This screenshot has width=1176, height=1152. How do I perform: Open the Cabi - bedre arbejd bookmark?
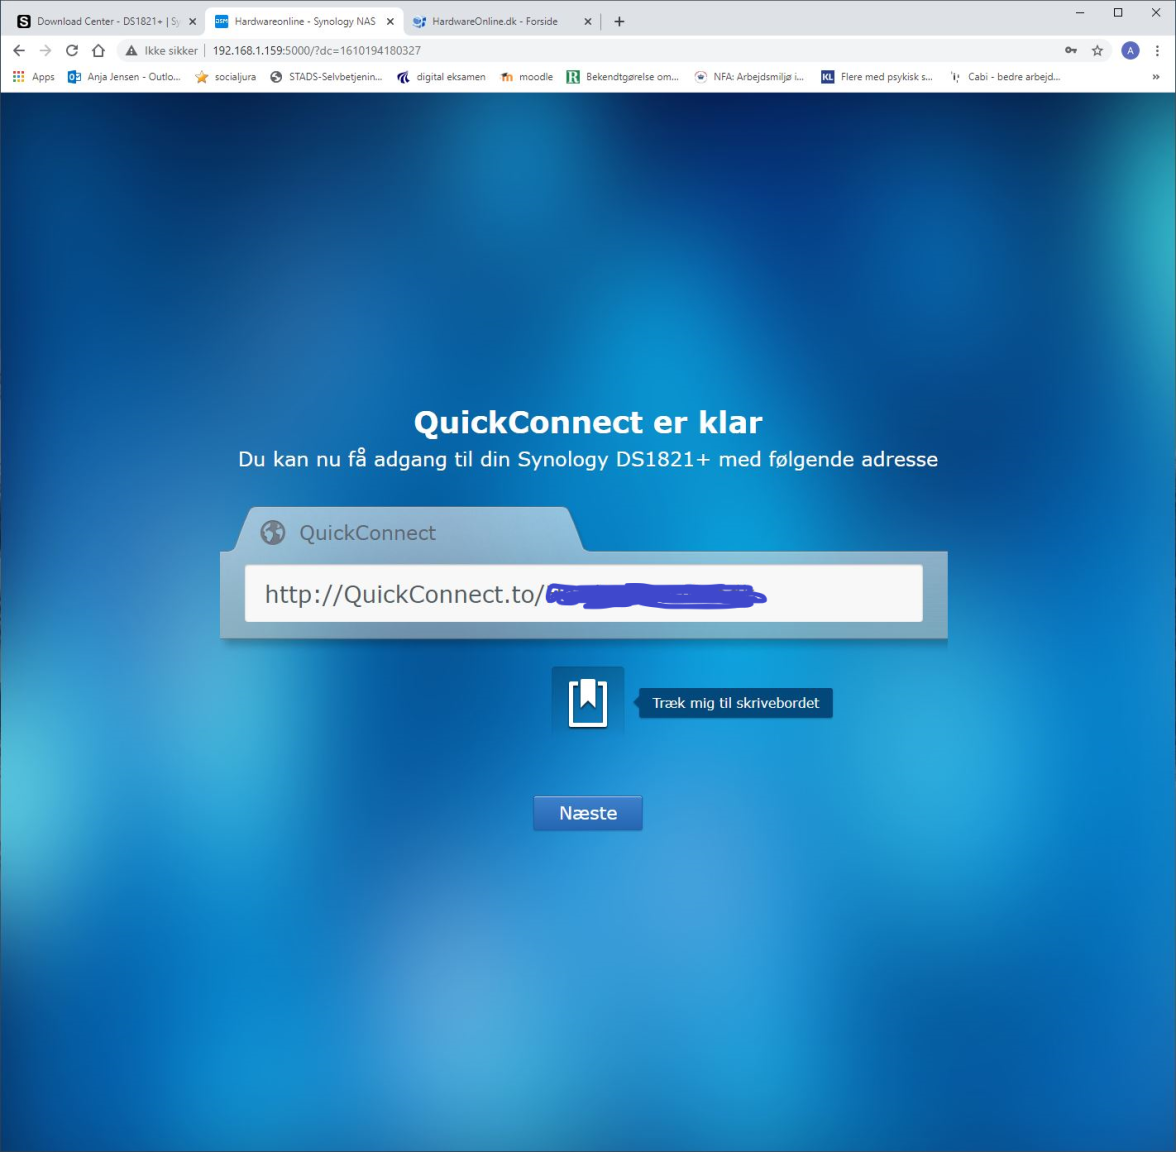[1005, 76]
